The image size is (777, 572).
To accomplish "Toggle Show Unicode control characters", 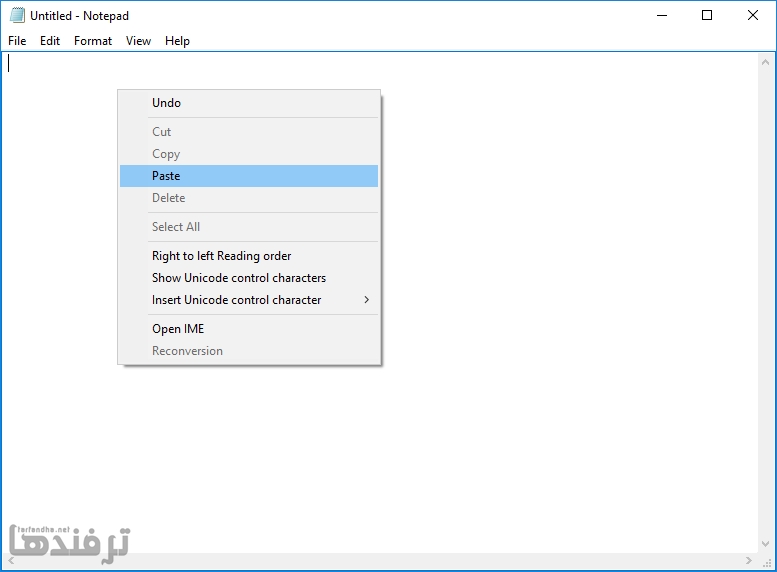I will coord(249,278).
